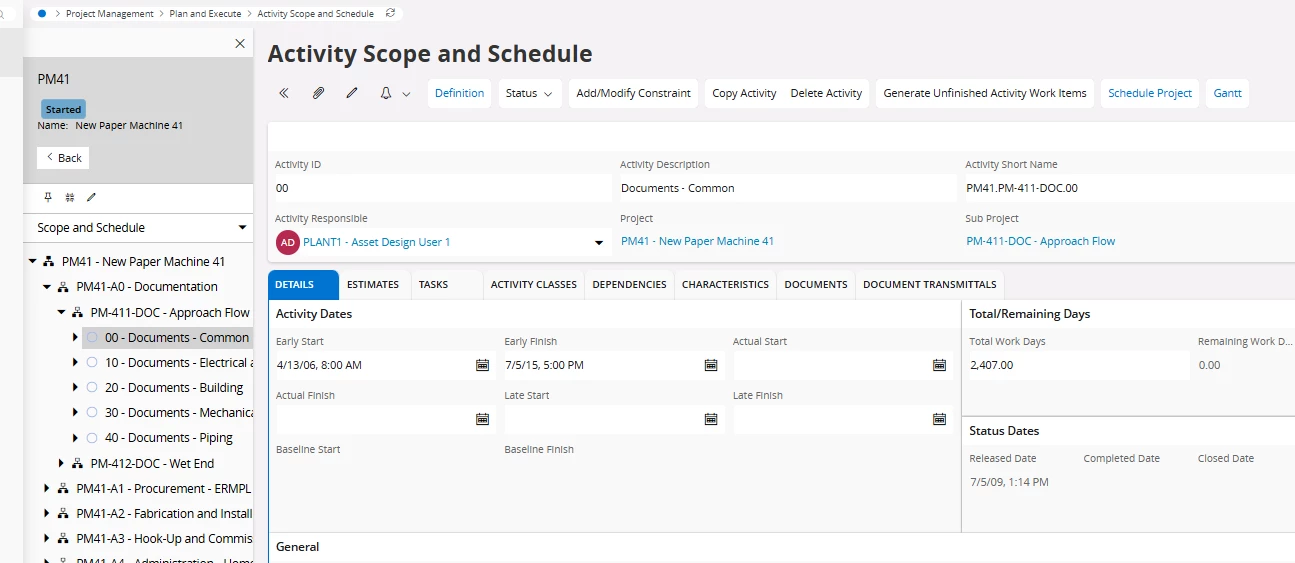
Task: Click the AD avatar of Activity Responsible
Action: 288,242
